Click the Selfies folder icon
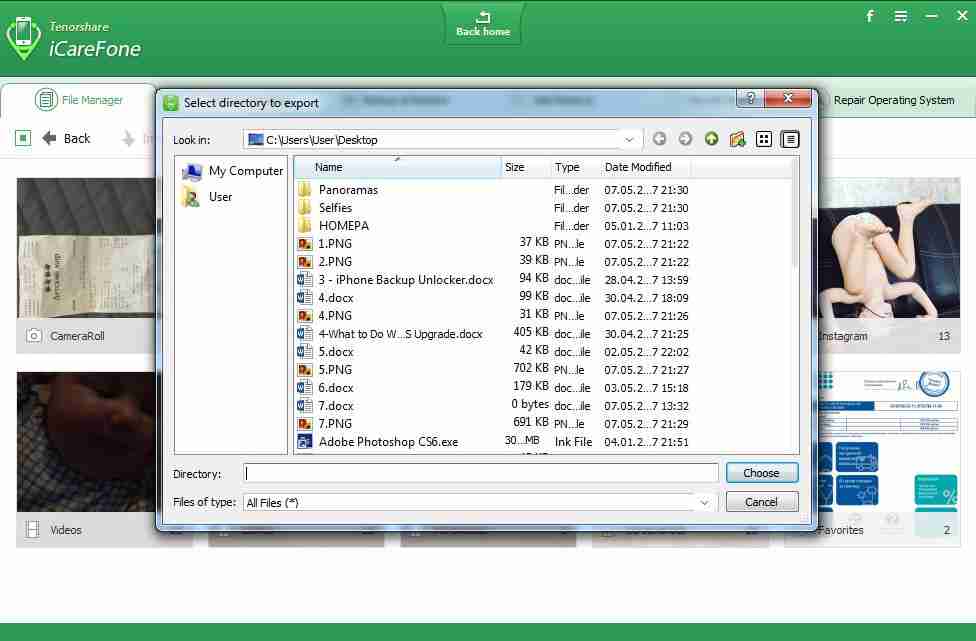Viewport: 976px width, 641px height. [x=304, y=207]
